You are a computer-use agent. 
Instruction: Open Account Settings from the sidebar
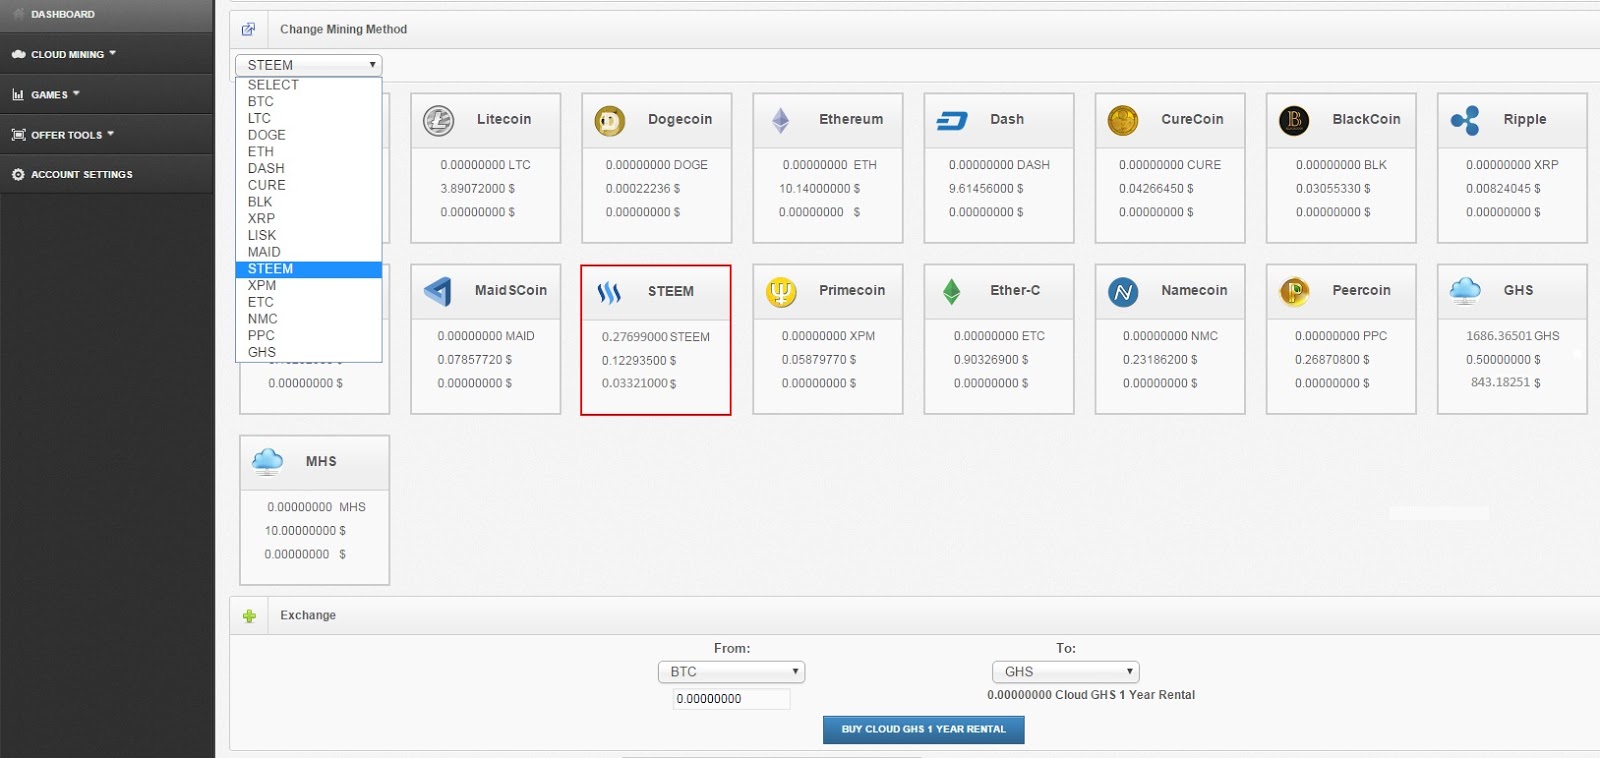pos(106,174)
